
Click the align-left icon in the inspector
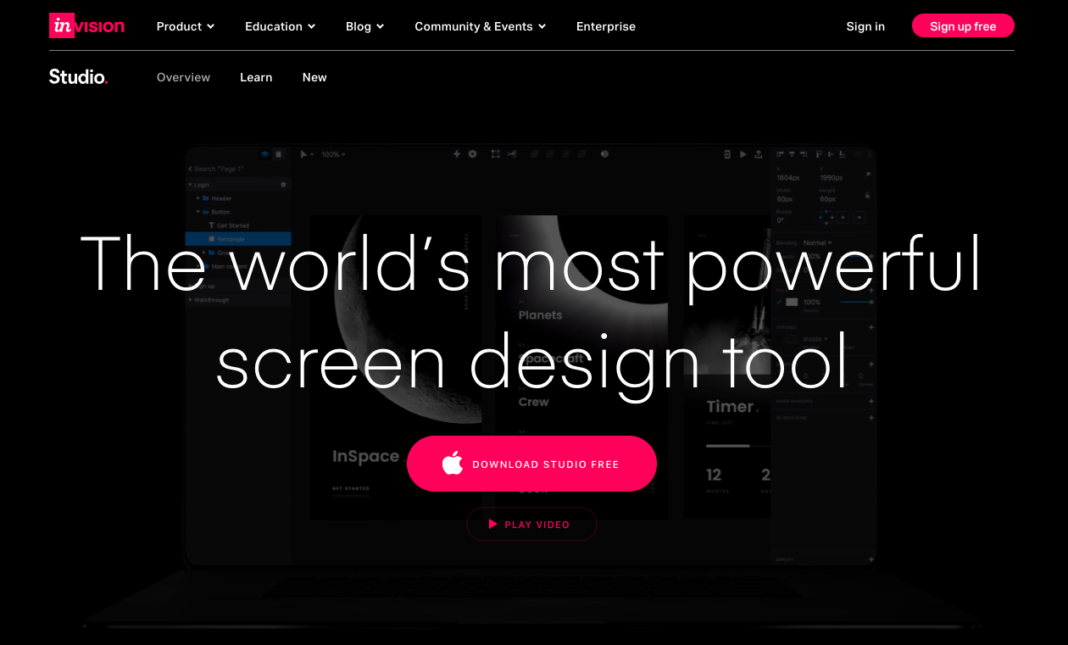[x=781, y=153]
